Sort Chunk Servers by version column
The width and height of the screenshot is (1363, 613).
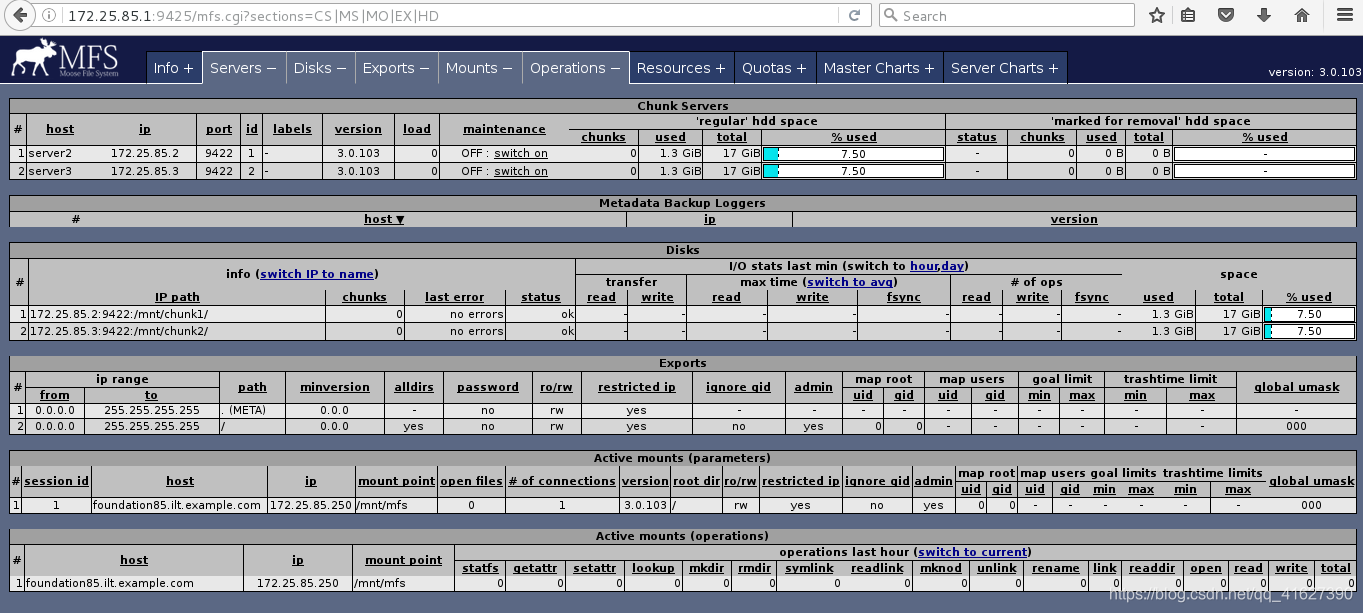358,129
